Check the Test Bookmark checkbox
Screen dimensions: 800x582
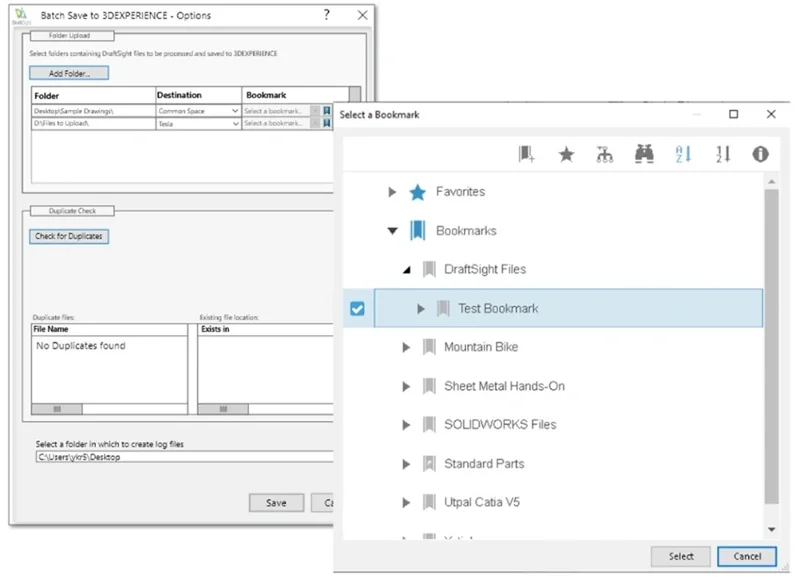(357, 308)
